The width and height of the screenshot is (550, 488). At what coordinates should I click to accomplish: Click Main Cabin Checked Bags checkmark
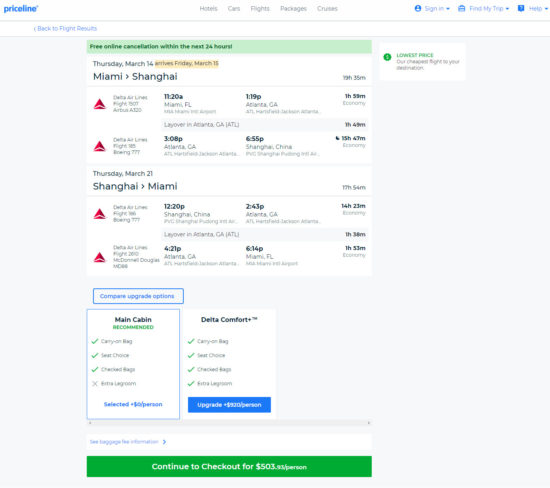coord(95,369)
